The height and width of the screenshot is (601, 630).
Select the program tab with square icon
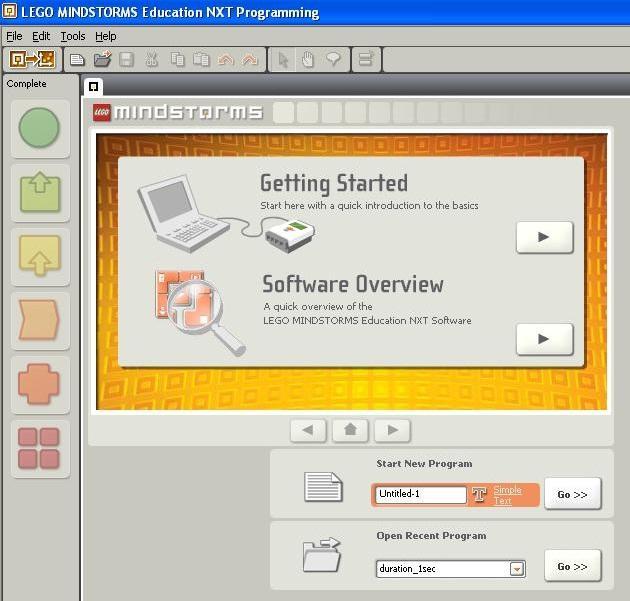click(93, 86)
